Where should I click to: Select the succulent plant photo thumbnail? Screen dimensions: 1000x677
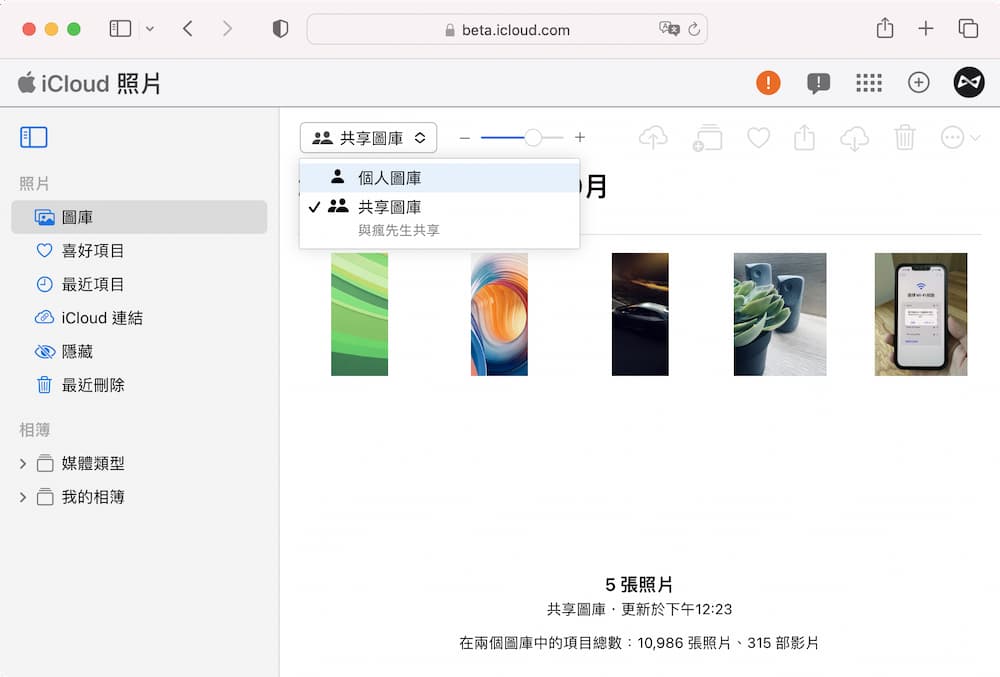point(780,314)
